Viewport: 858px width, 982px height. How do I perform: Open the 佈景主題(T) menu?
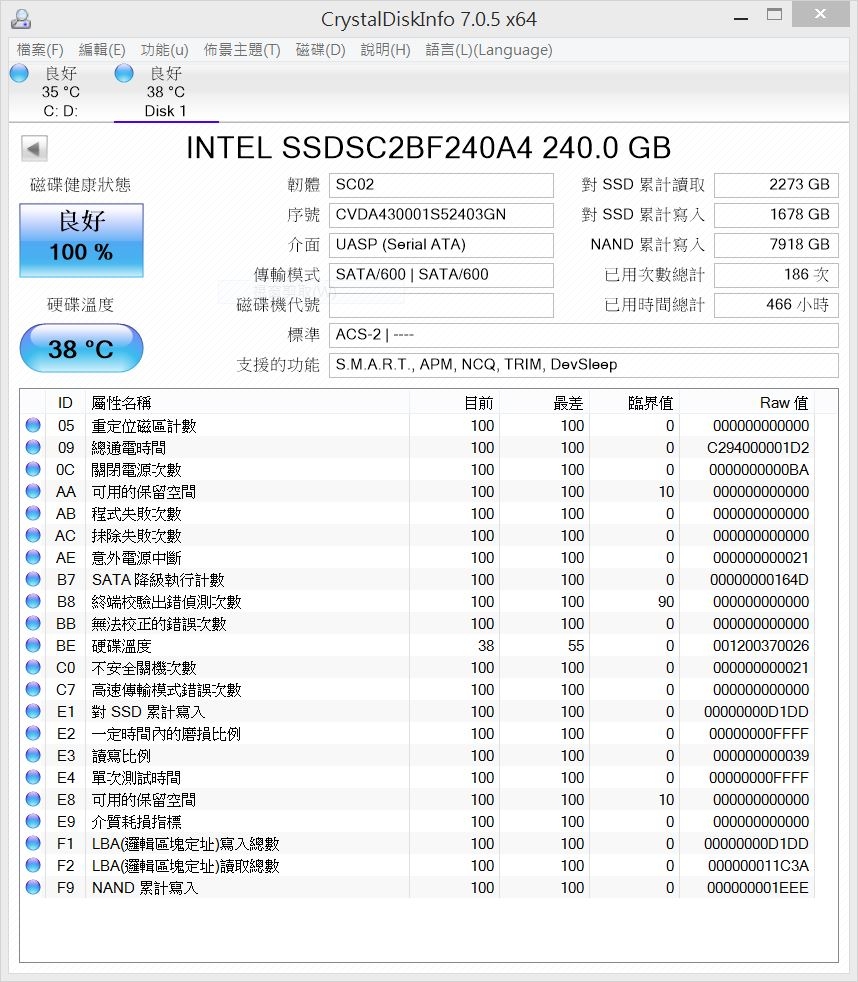coord(242,50)
